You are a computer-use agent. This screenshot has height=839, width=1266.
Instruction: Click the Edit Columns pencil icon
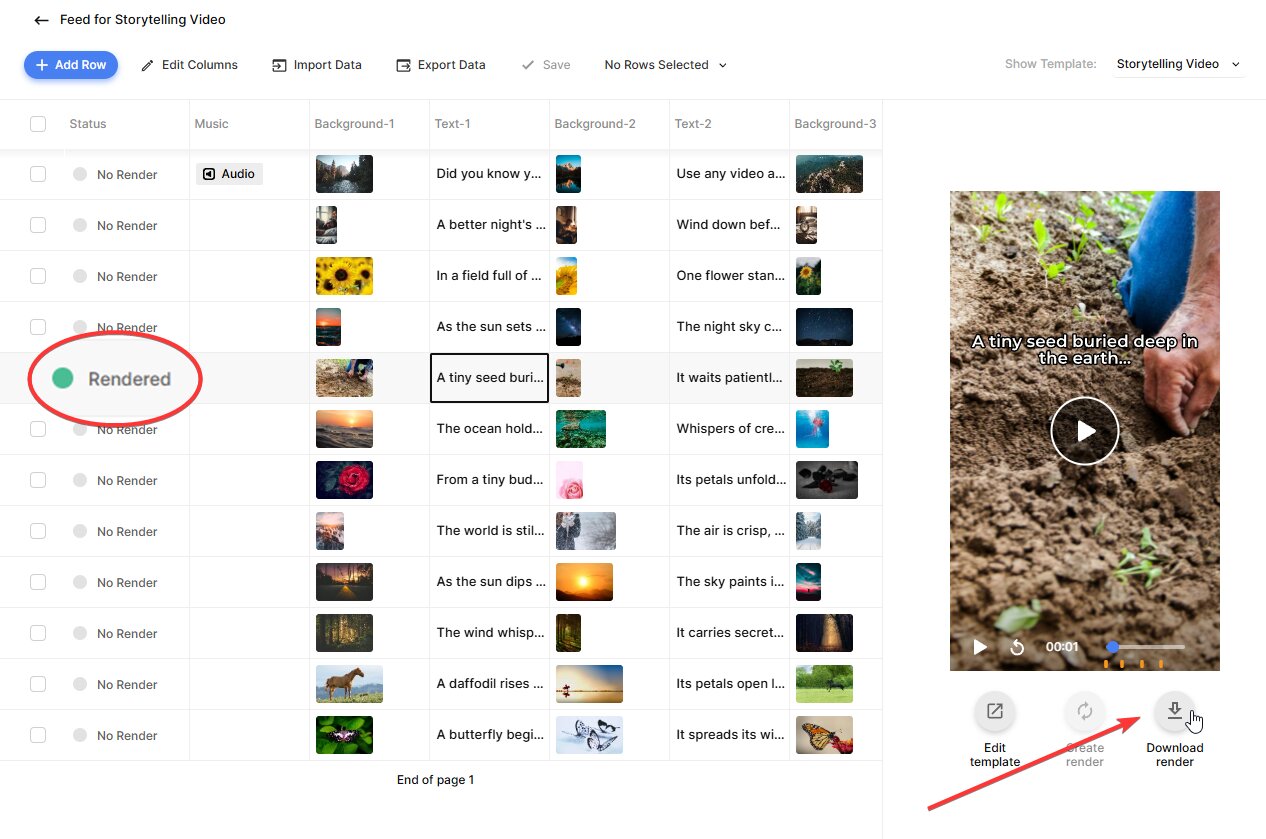click(148, 65)
